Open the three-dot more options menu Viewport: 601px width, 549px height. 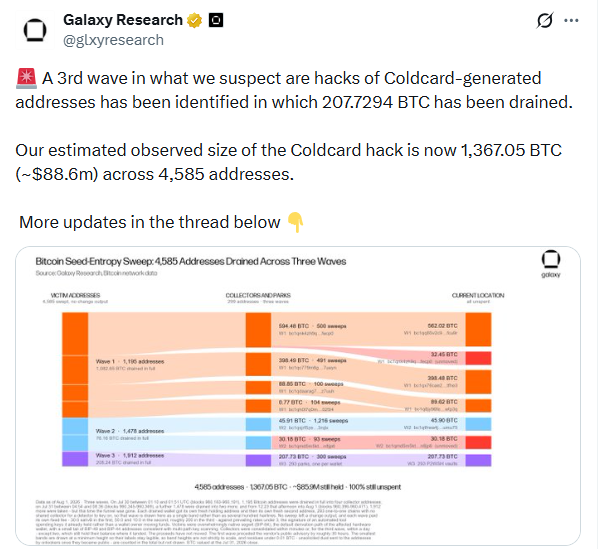point(571,20)
